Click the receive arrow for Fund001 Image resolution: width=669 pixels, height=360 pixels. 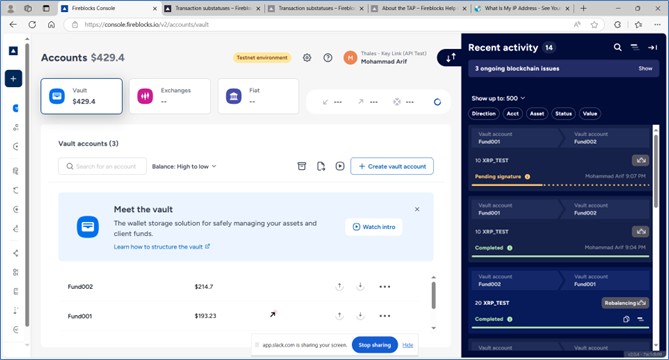tap(360, 316)
